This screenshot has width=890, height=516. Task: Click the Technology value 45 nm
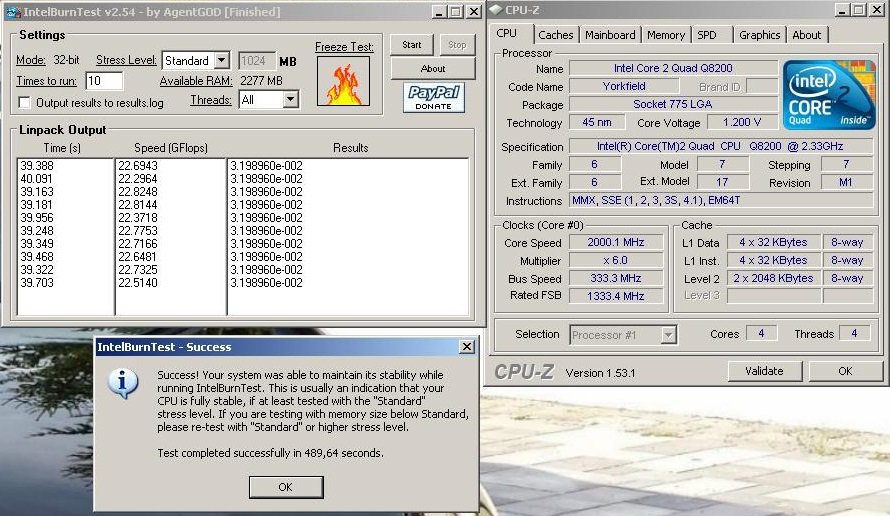(597, 122)
